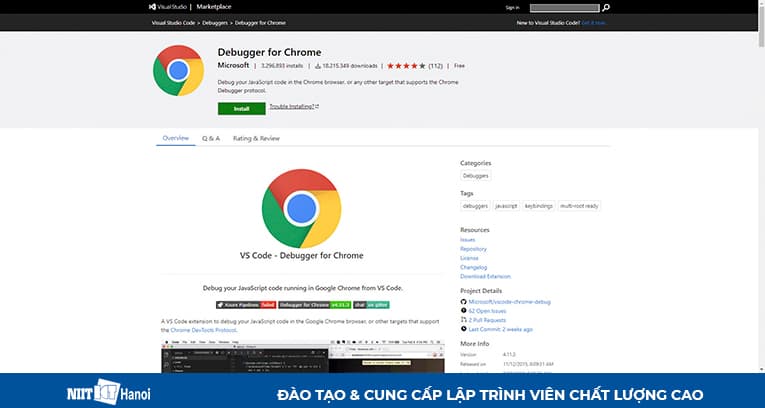Click the 'Free' price label
The height and width of the screenshot is (408, 765).
pyautogui.click(x=459, y=66)
